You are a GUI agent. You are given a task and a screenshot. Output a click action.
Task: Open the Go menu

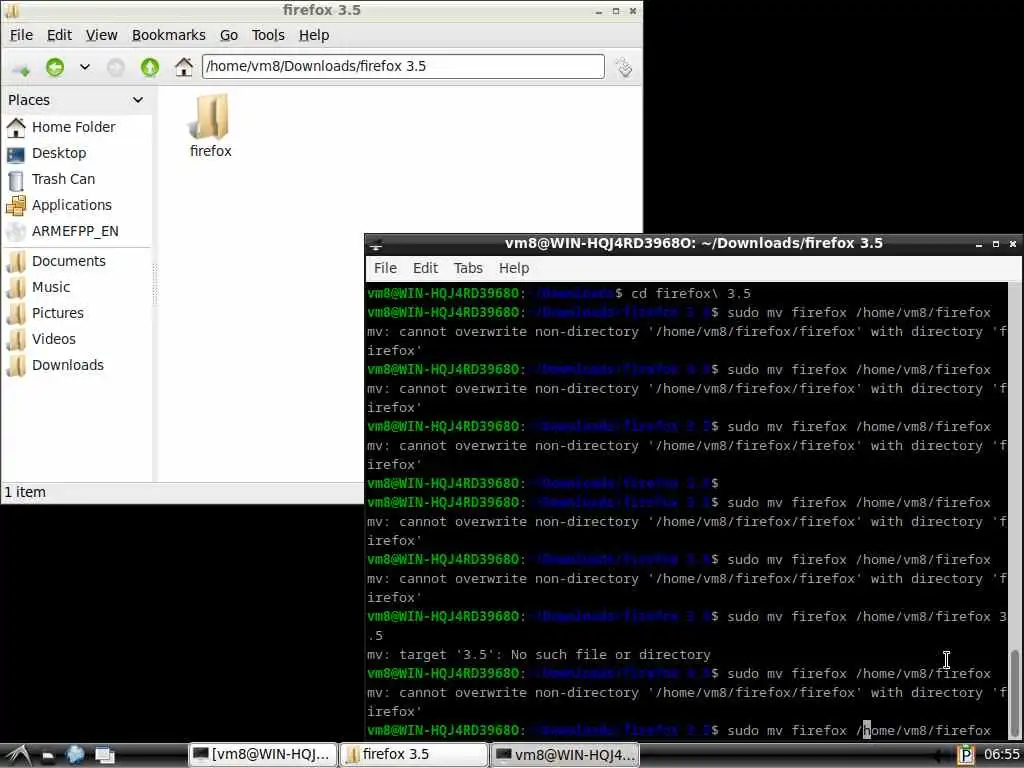coord(229,35)
